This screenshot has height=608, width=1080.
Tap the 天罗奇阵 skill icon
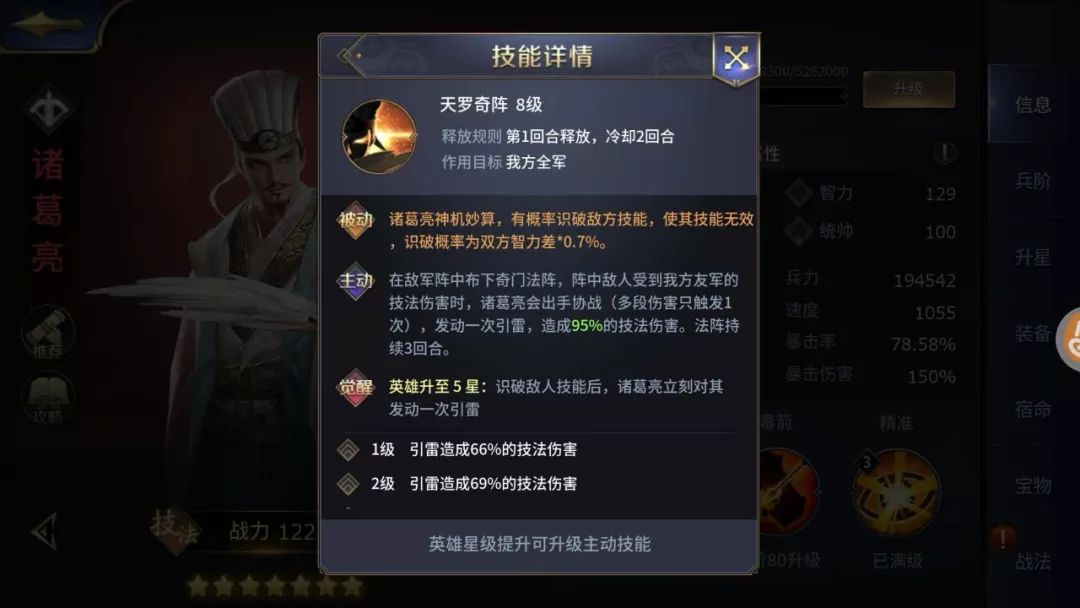[x=379, y=136]
